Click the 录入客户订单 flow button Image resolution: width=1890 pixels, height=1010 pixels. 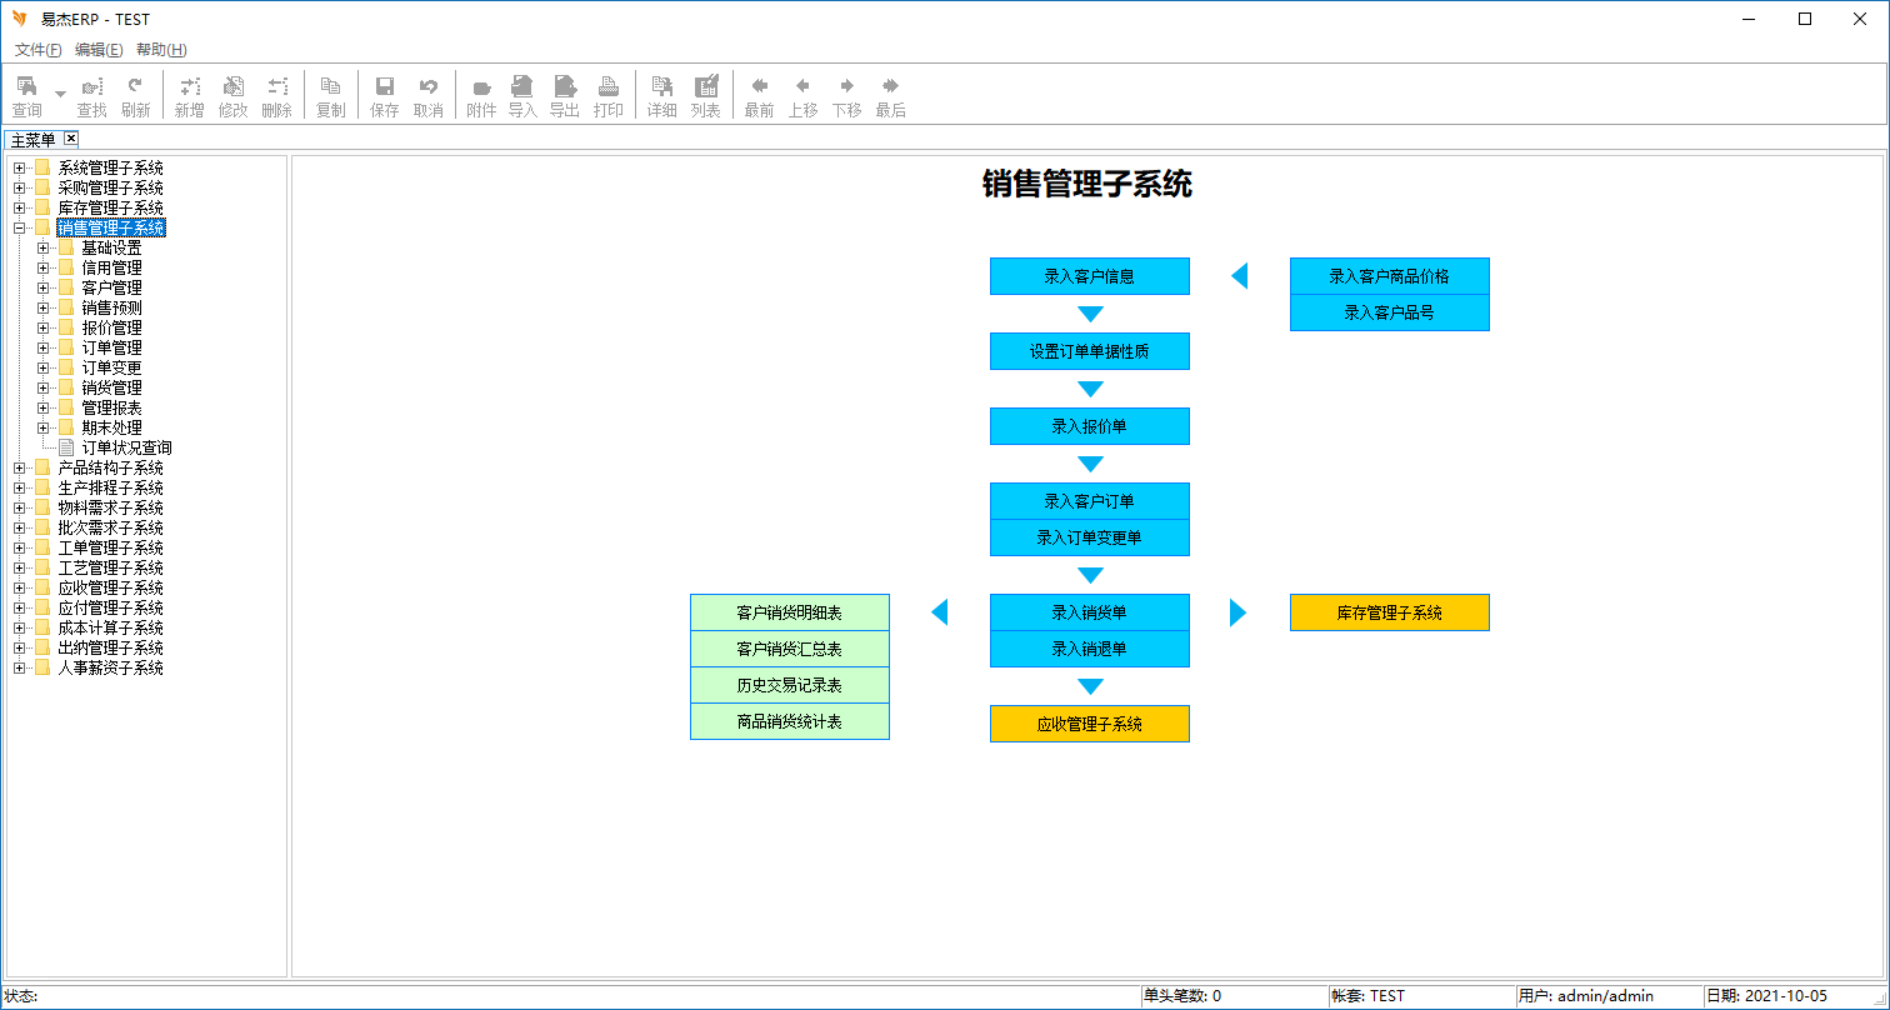coord(1089,502)
